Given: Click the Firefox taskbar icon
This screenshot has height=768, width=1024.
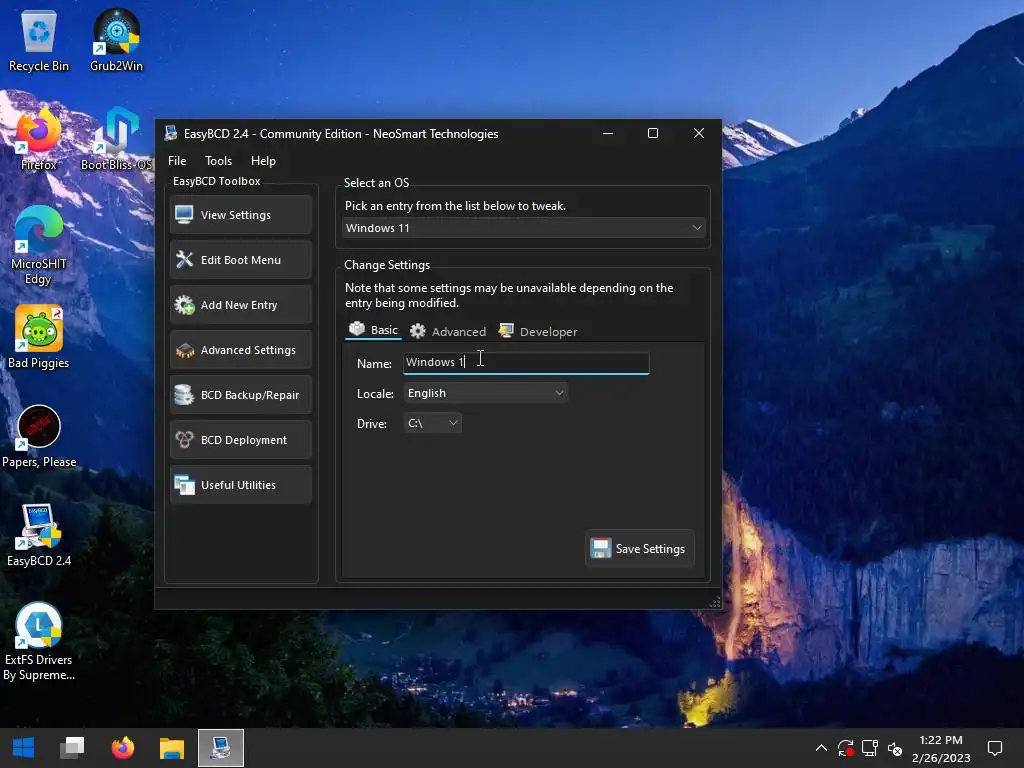Looking at the screenshot, I should [122, 748].
